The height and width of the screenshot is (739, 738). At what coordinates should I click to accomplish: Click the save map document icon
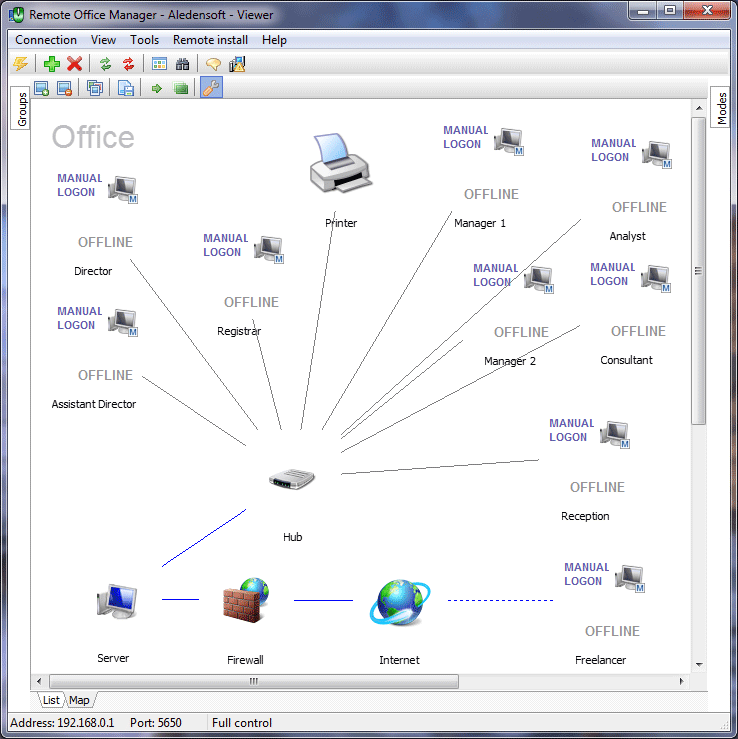126,88
